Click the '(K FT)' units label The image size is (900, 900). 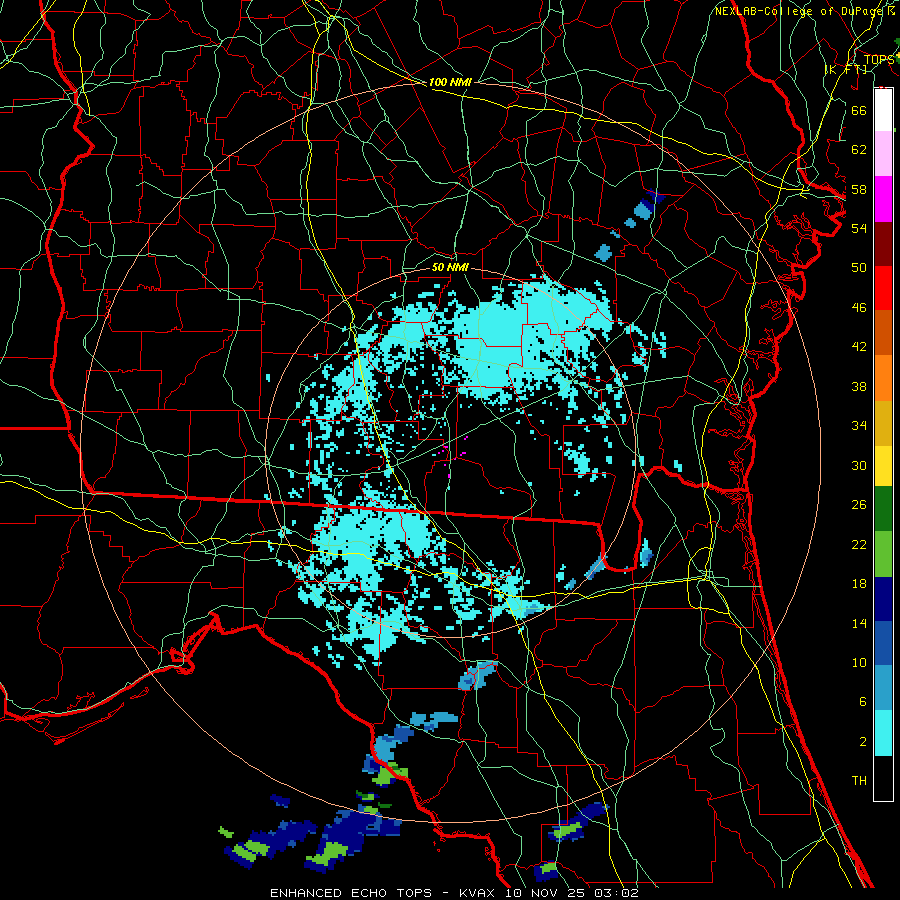[x=846, y=69]
